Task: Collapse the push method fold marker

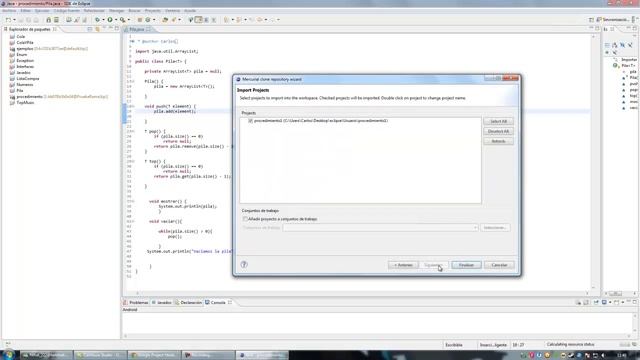Action: coord(132,106)
